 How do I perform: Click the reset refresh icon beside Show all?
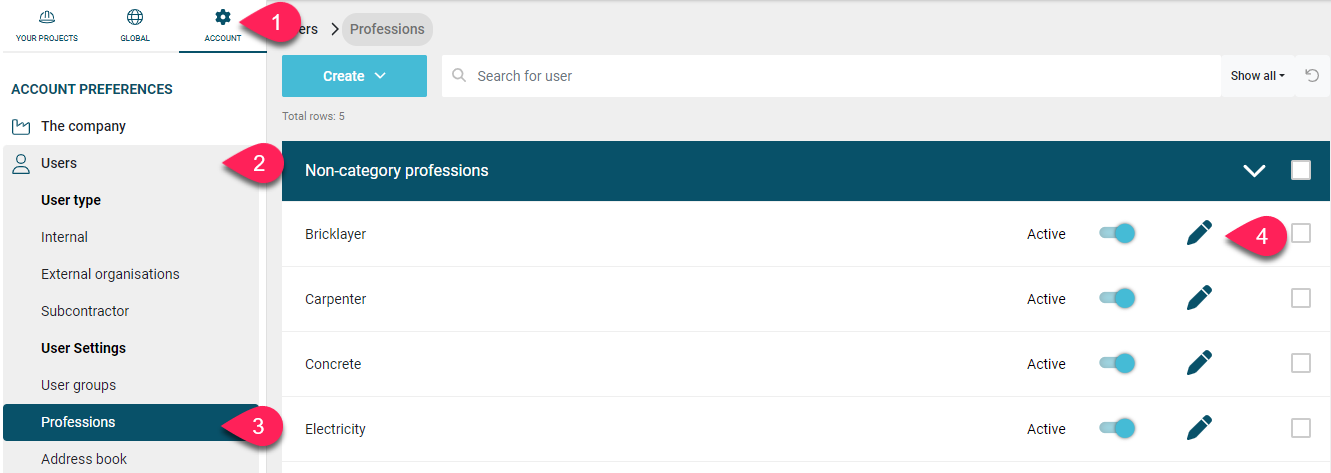pyautogui.click(x=1312, y=76)
